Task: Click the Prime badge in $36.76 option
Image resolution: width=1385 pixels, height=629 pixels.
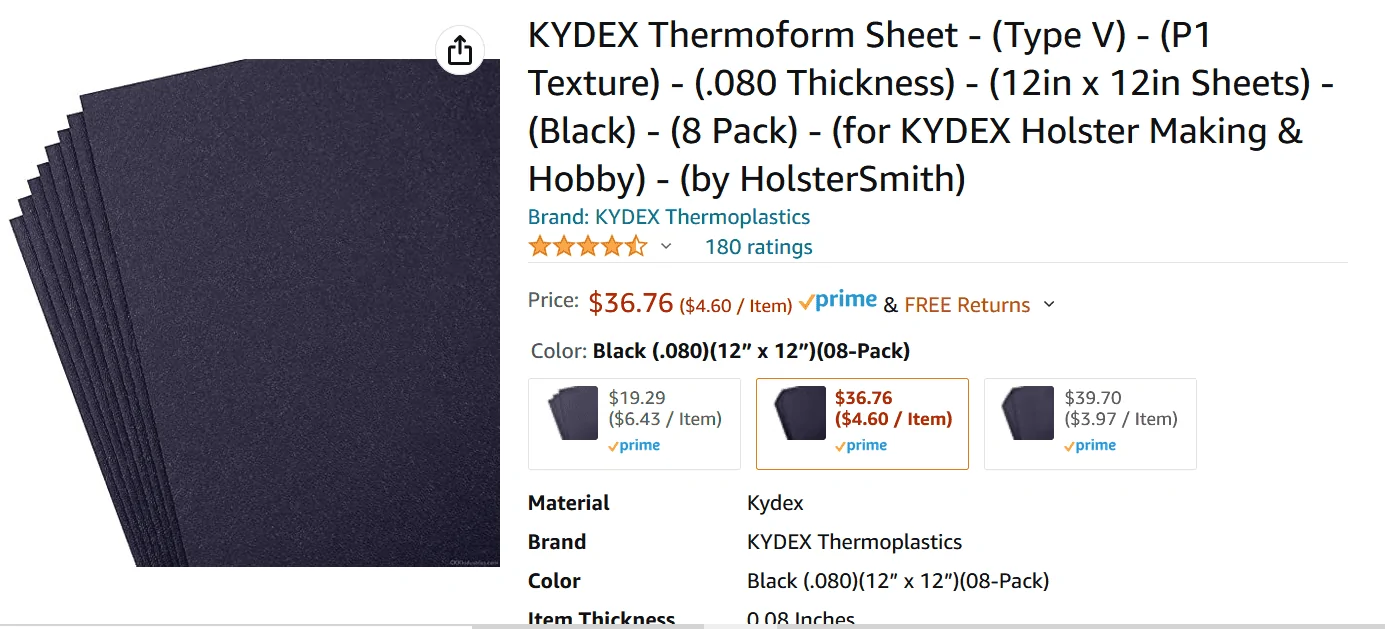Action: point(862,446)
